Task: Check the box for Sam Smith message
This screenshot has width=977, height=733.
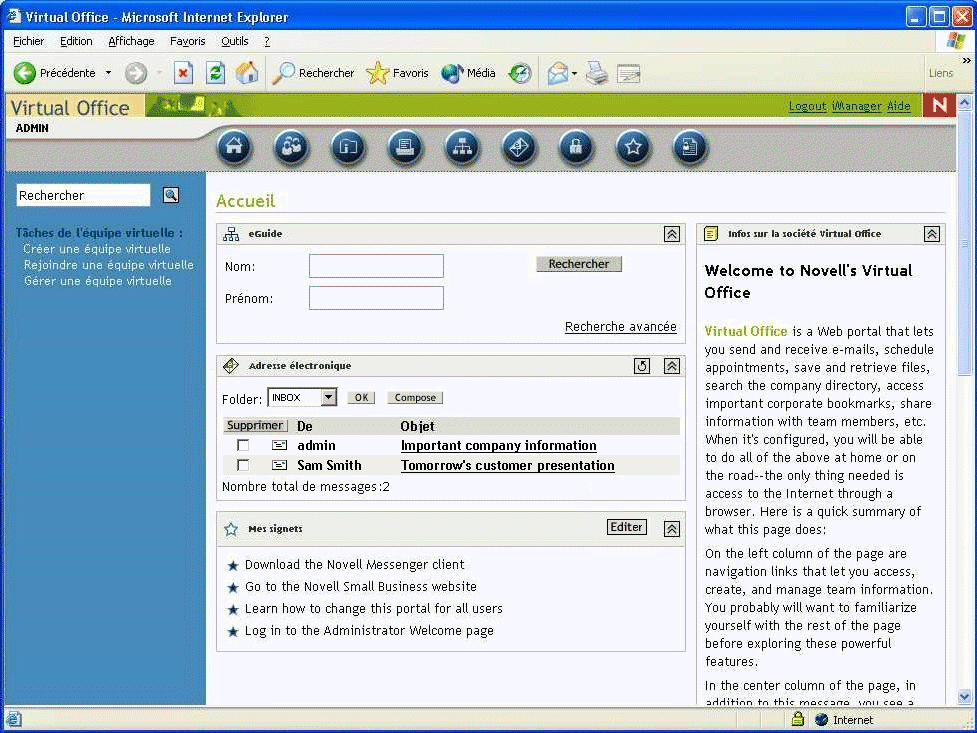Action: (243, 465)
